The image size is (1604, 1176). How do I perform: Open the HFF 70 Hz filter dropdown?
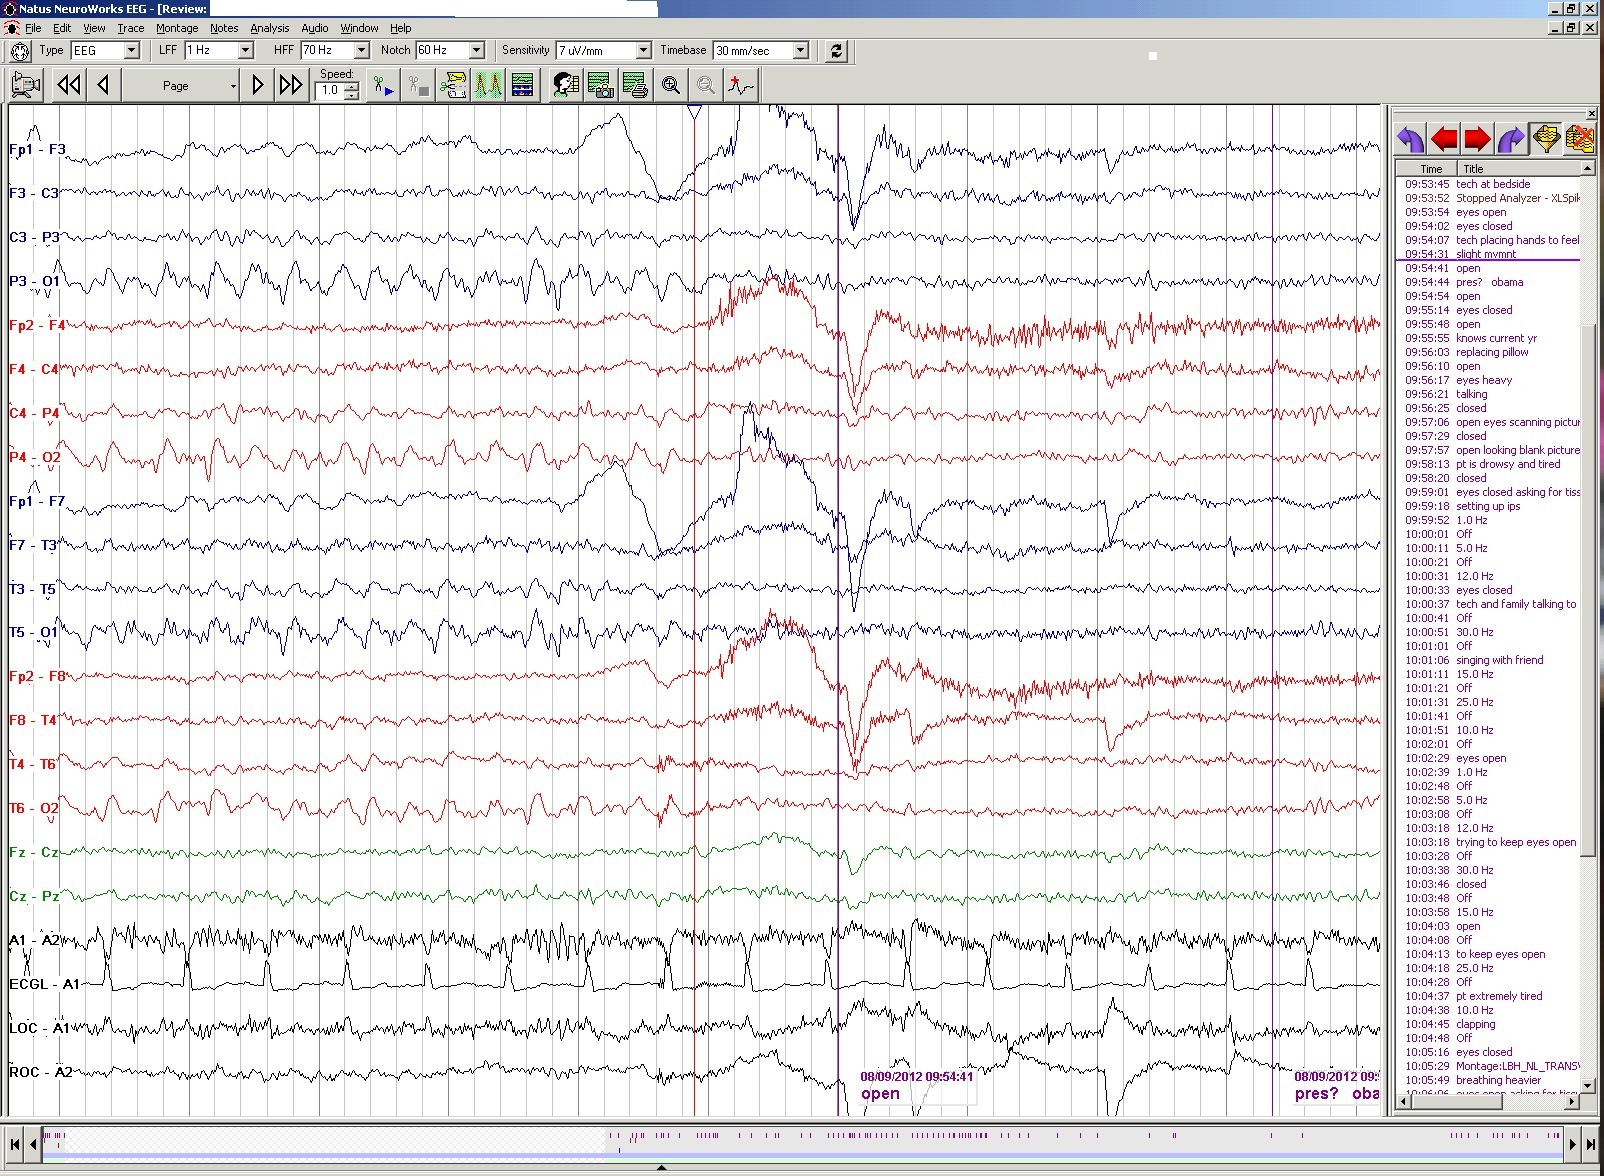[x=361, y=50]
